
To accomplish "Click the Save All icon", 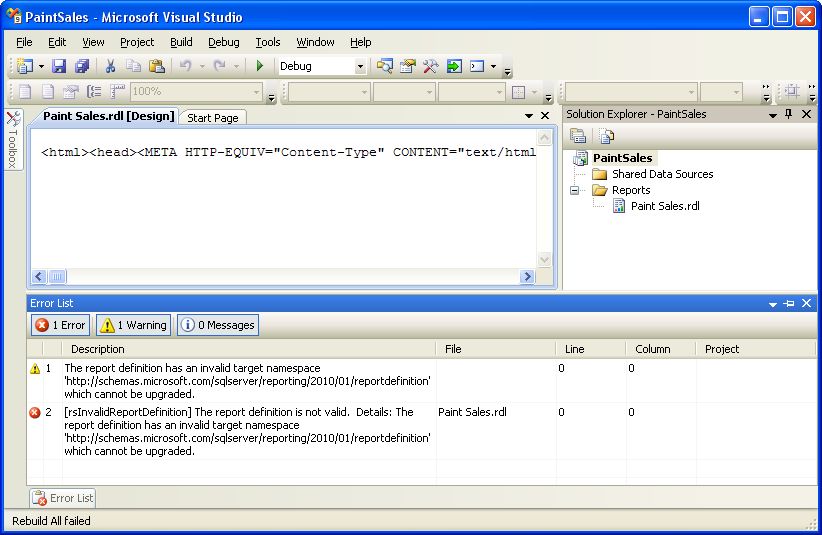I will (82, 66).
